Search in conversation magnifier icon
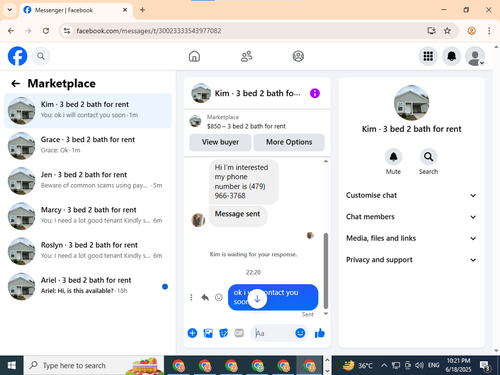500x375 pixels. tap(428, 157)
